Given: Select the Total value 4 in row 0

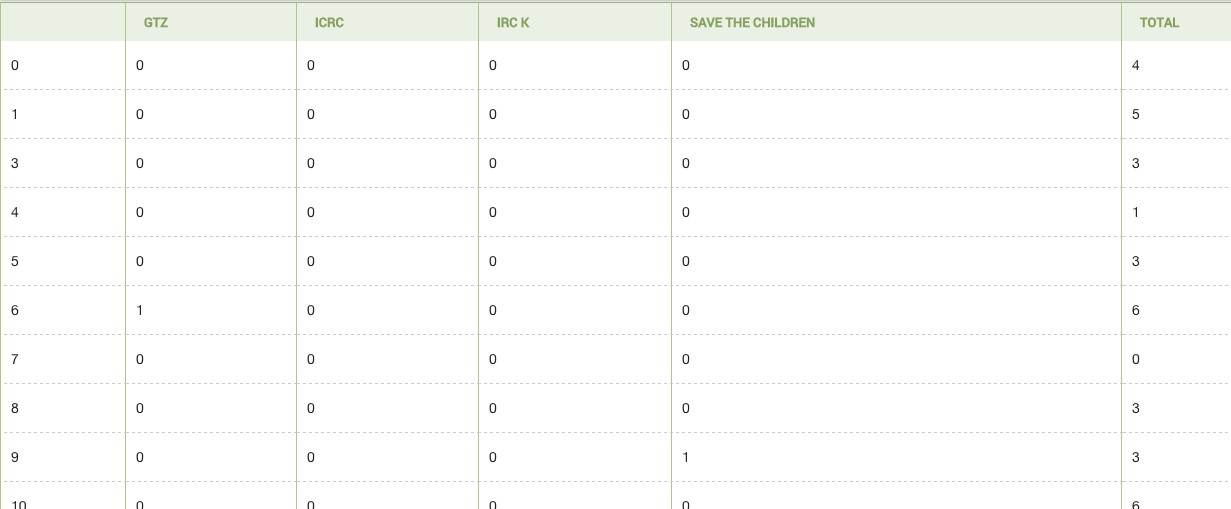Looking at the screenshot, I should click(1136, 66).
